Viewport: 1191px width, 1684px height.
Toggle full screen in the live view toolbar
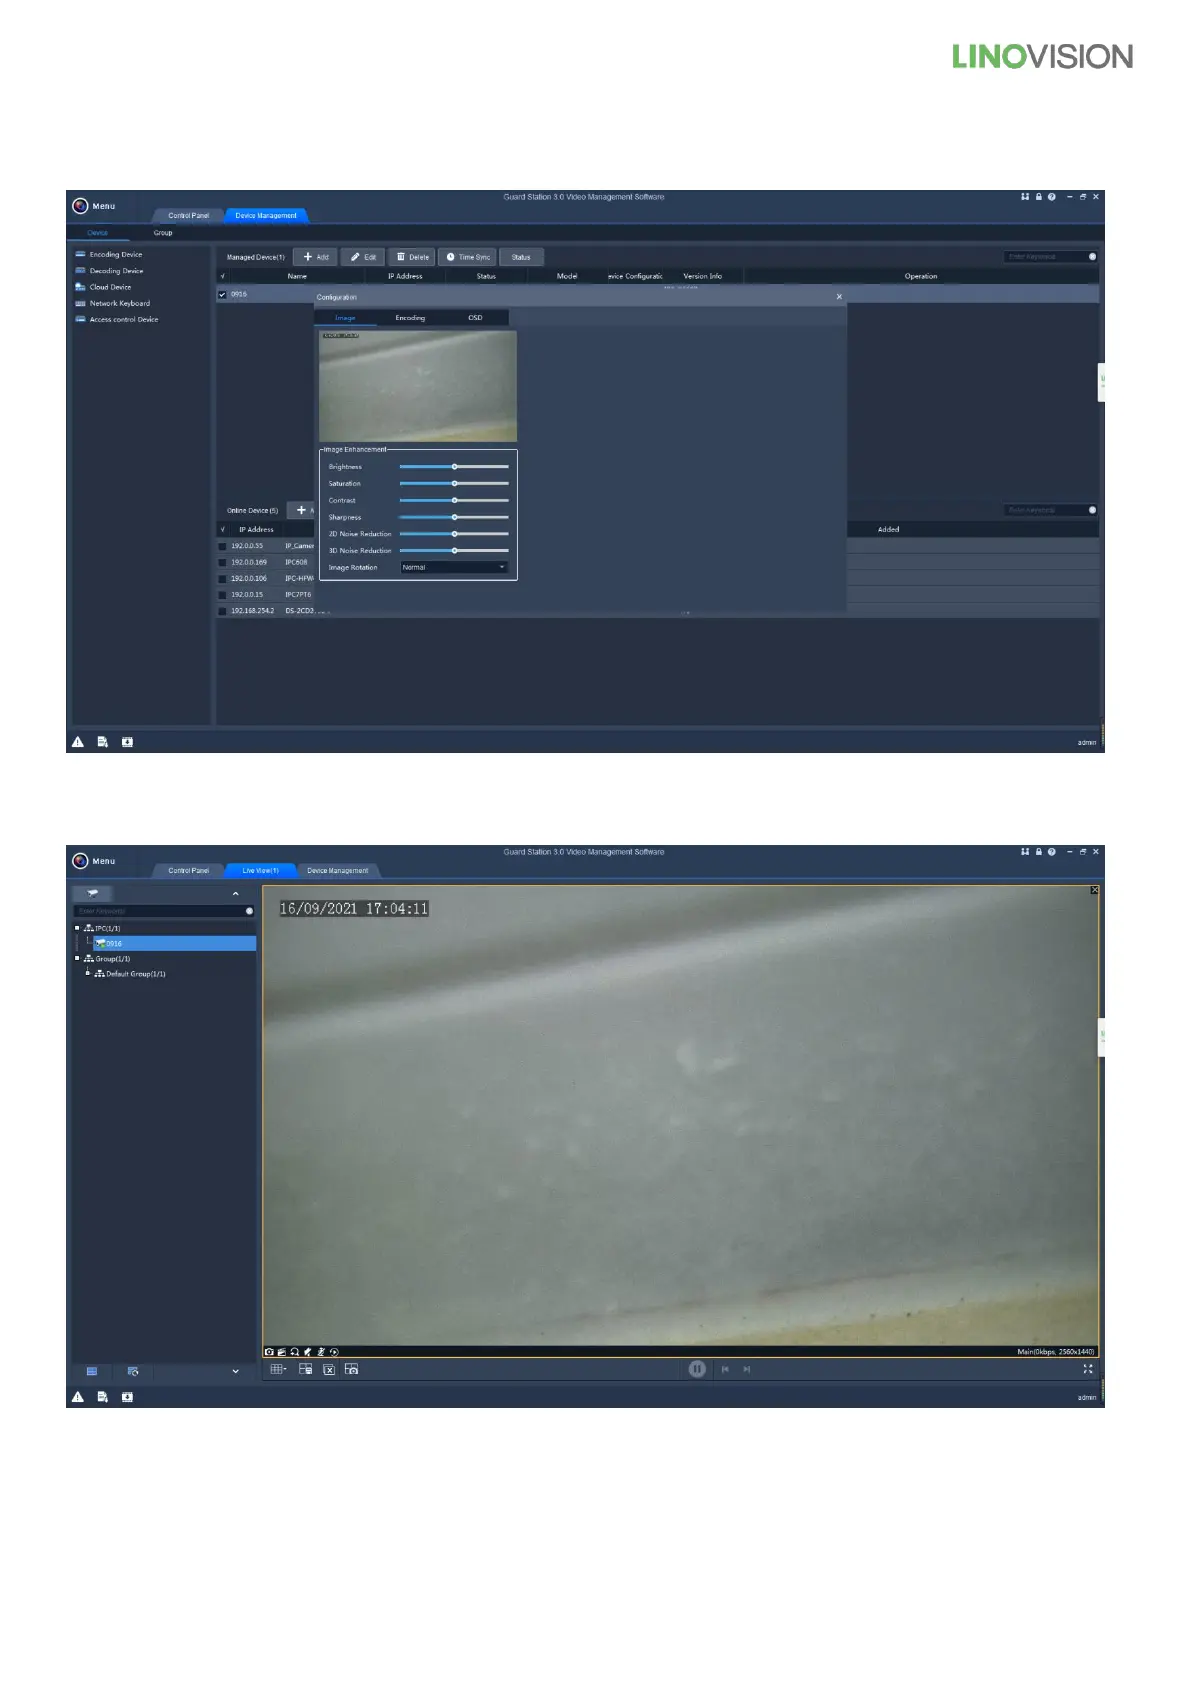(x=1088, y=1369)
